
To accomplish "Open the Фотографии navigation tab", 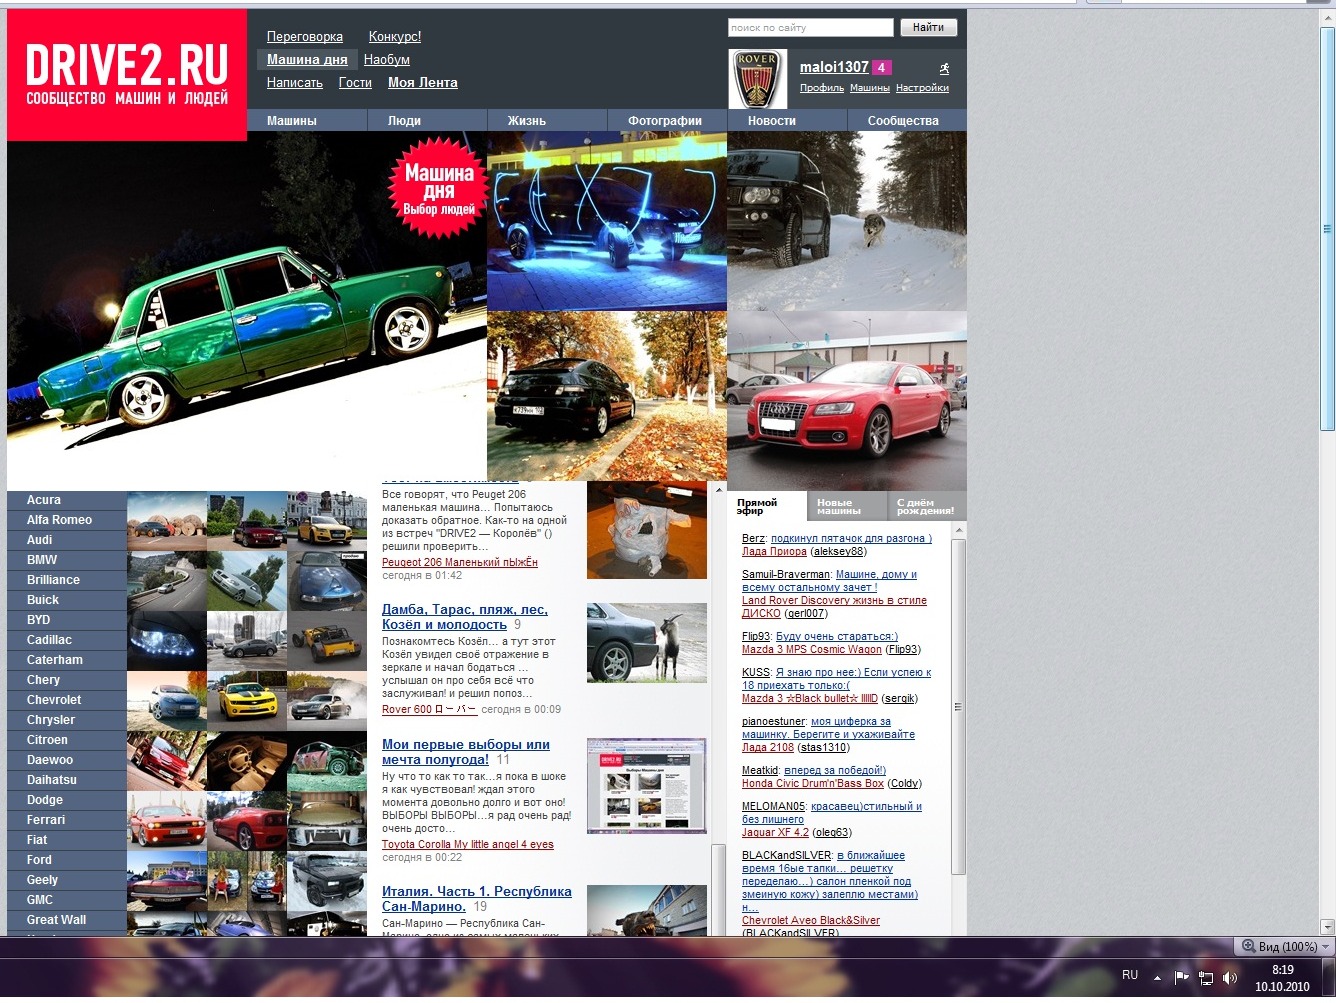I will [x=665, y=121].
